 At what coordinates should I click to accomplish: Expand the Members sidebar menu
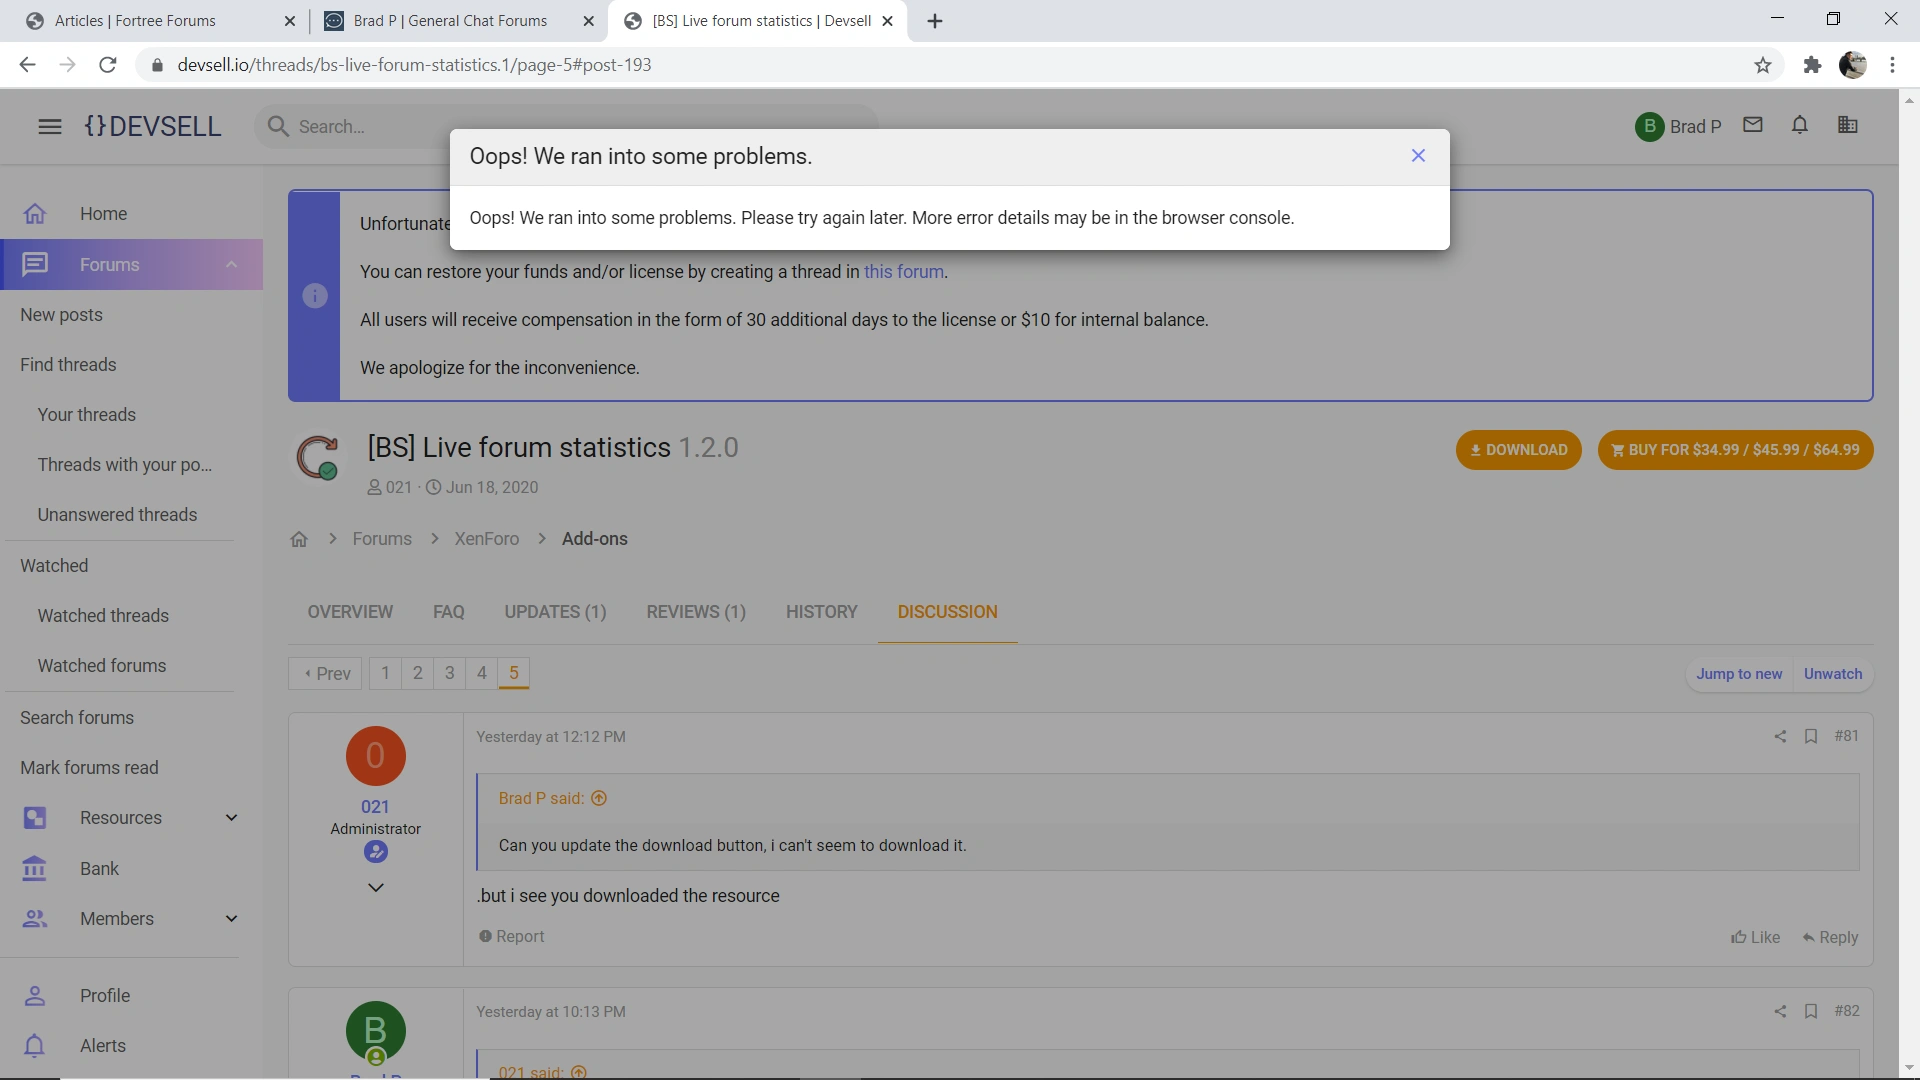point(231,919)
